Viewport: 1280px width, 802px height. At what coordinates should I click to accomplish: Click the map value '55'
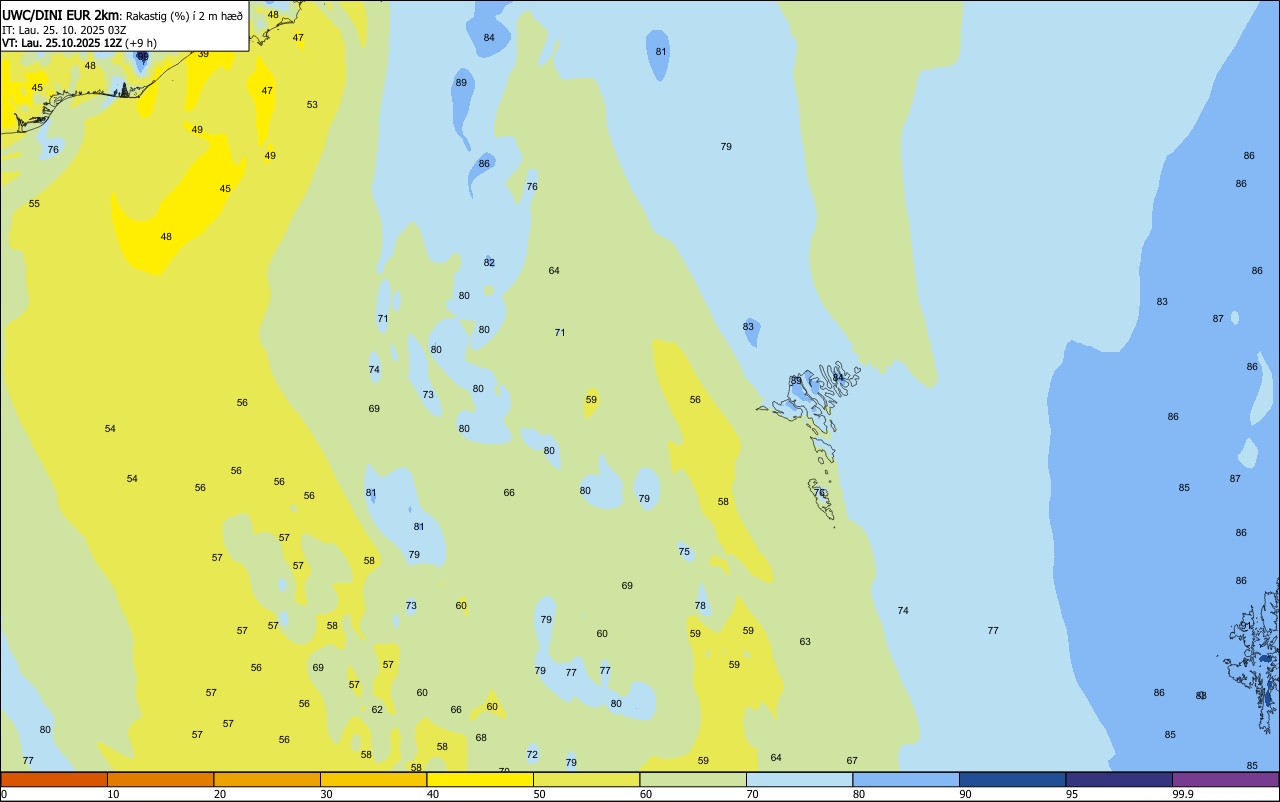point(34,204)
